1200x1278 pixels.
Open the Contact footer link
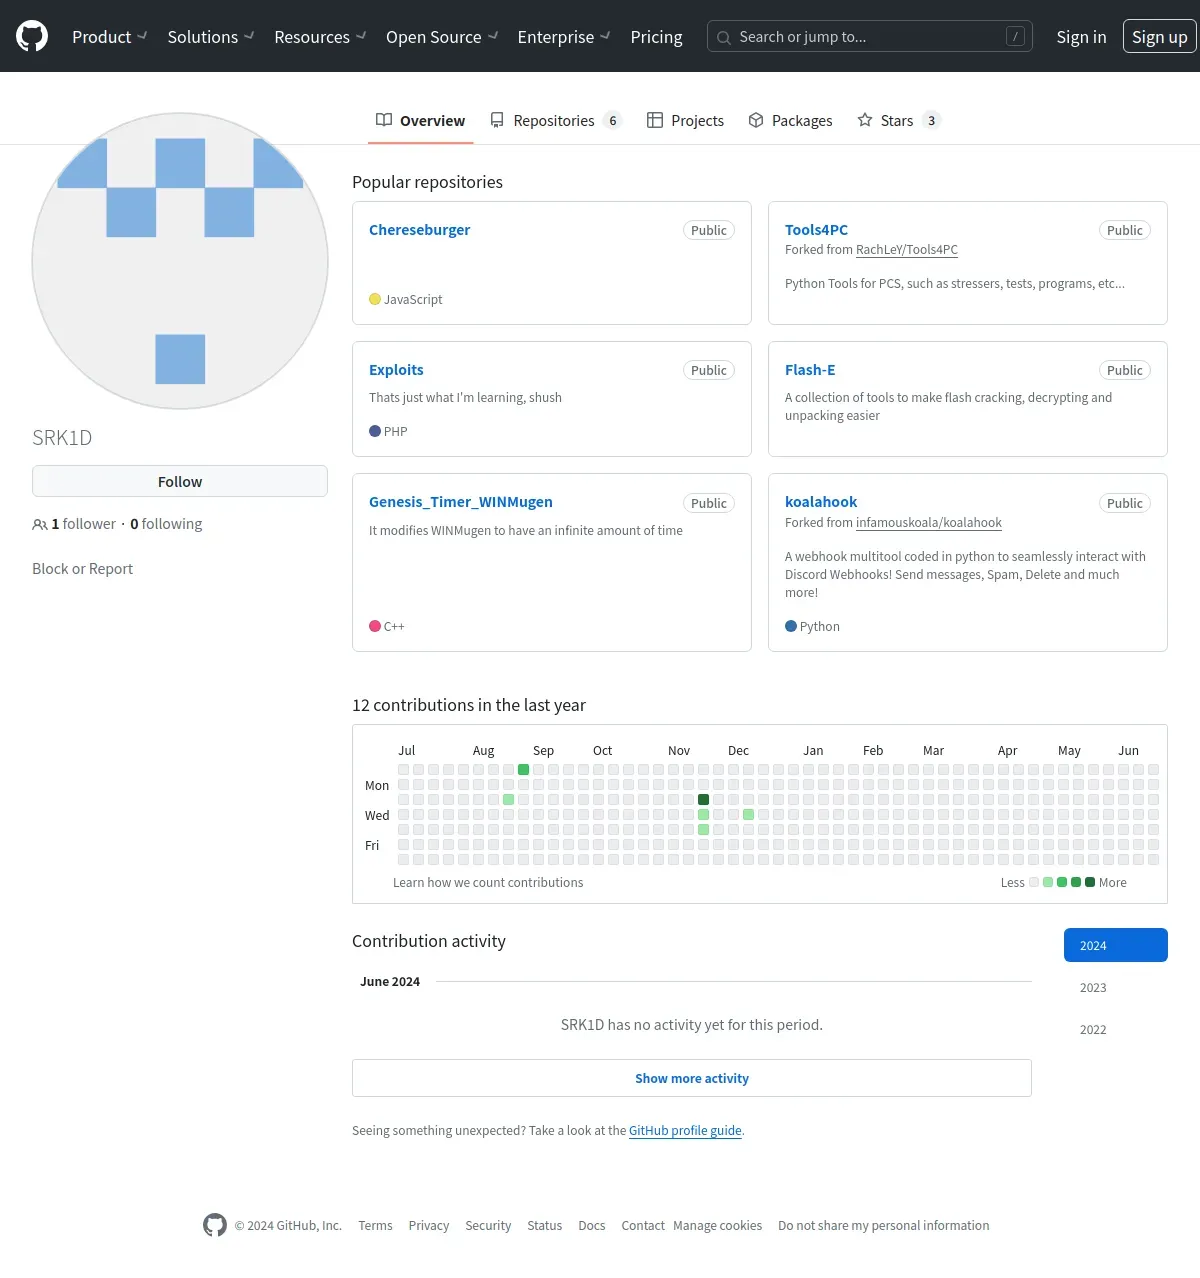(643, 1226)
